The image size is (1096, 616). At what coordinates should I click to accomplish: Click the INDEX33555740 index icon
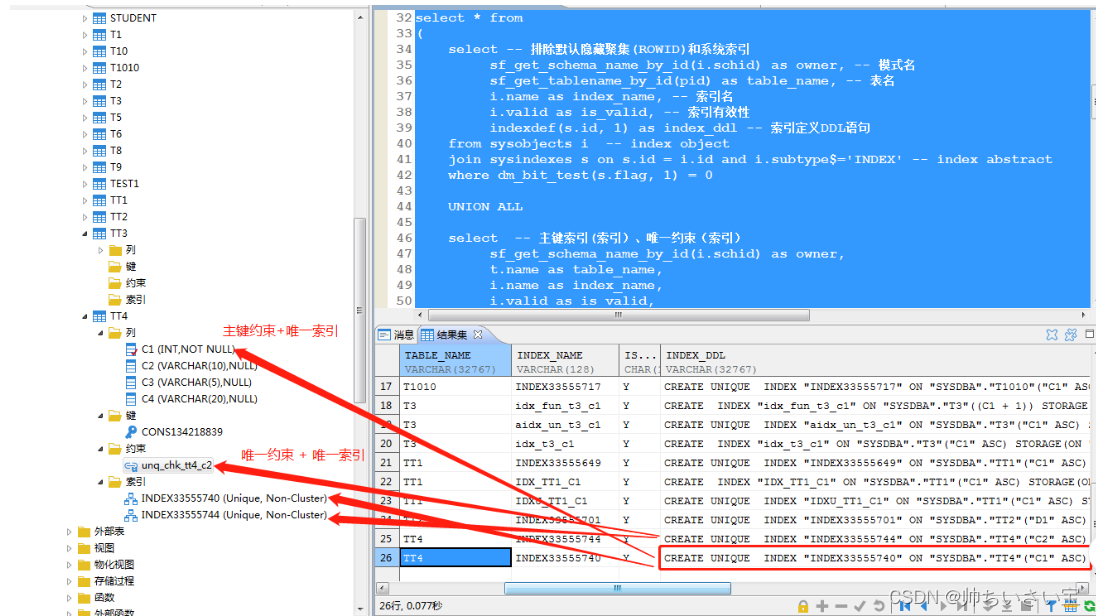pyautogui.click(x=131, y=499)
